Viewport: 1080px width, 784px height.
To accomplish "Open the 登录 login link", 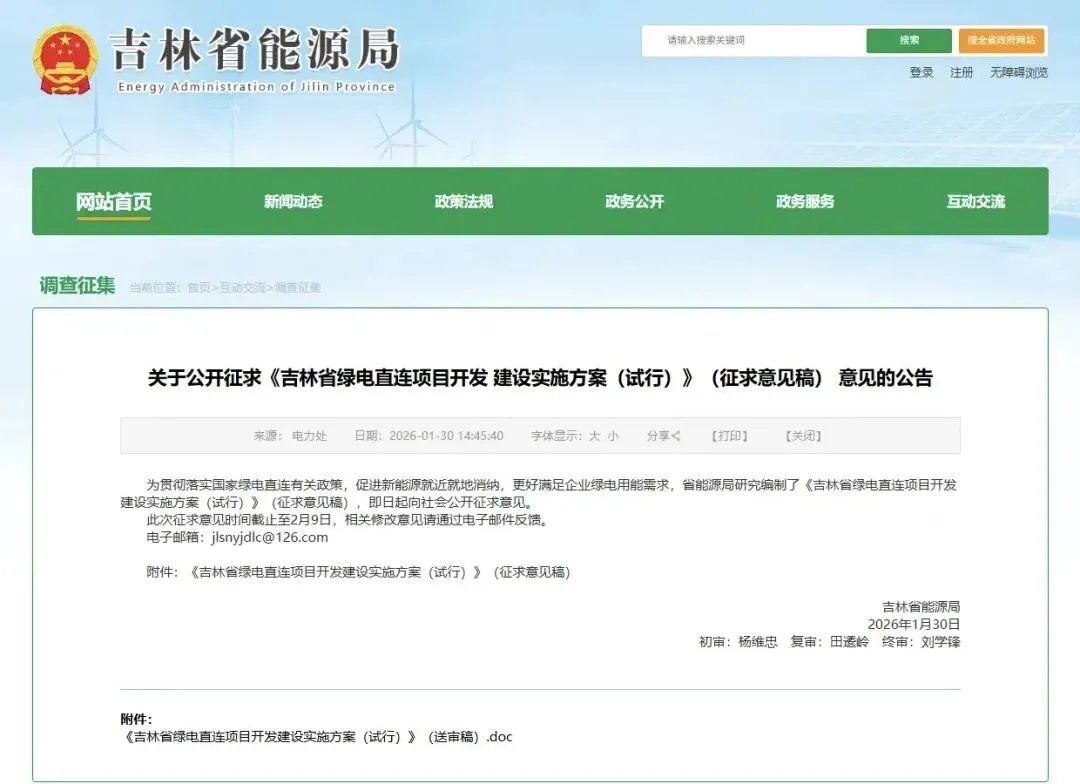I will [x=921, y=72].
